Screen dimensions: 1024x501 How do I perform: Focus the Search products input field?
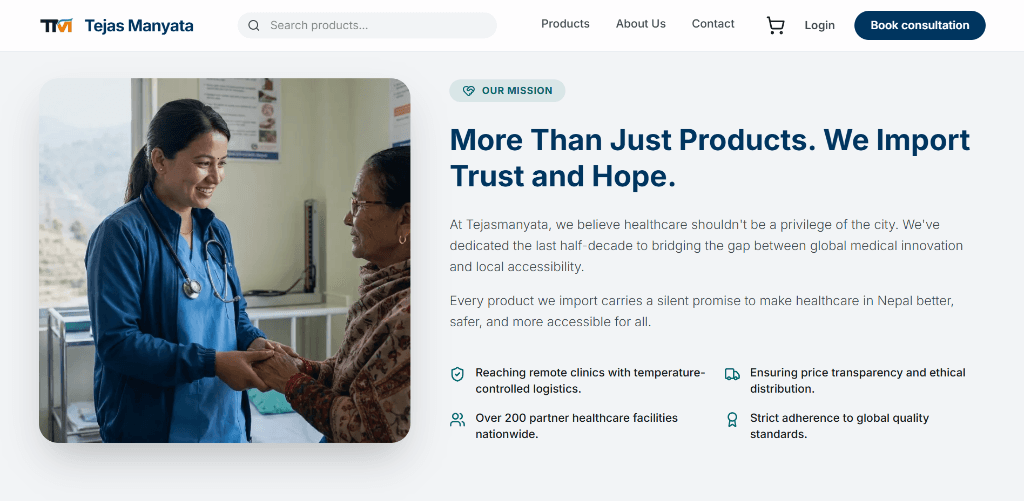[367, 25]
